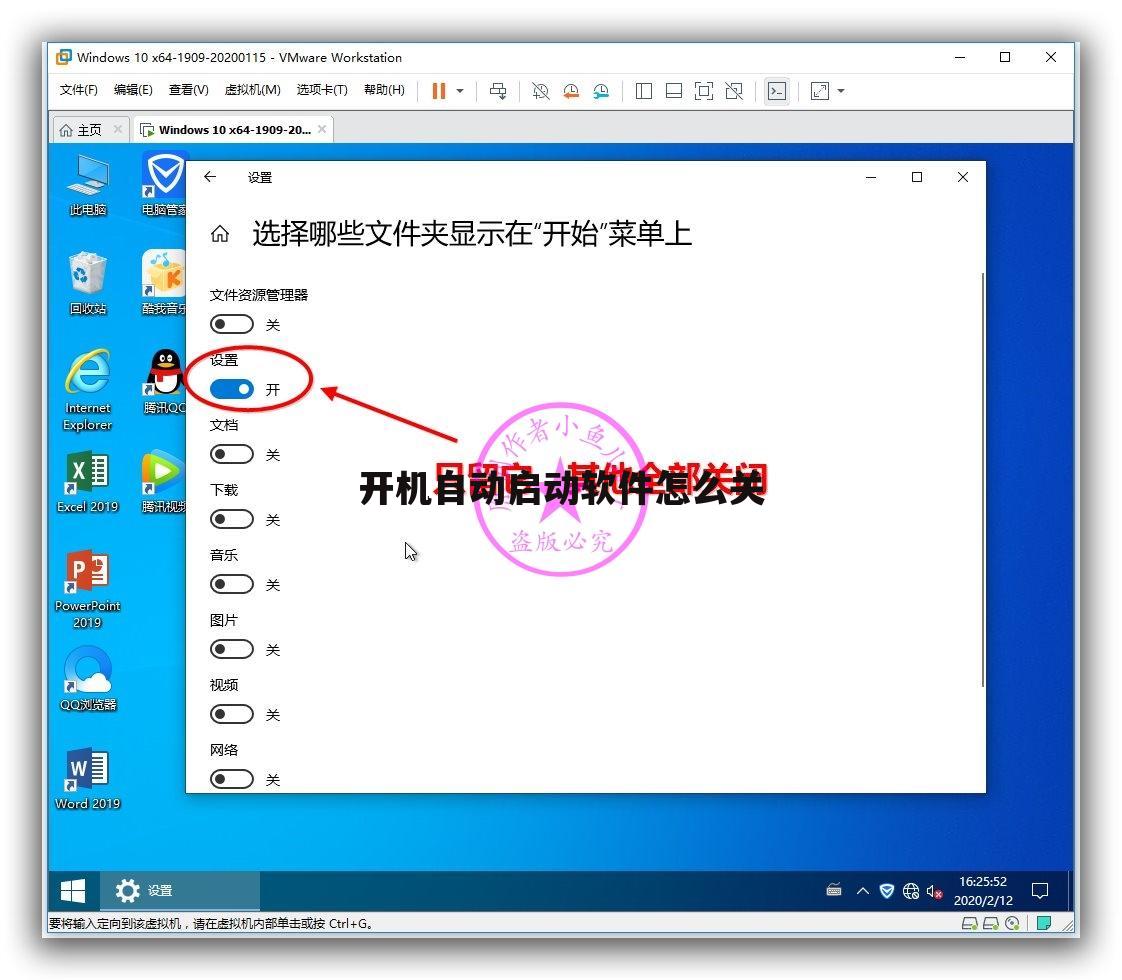Open the muted volume icon in system tray
The height and width of the screenshot is (980, 1122).
pyautogui.click(x=934, y=890)
